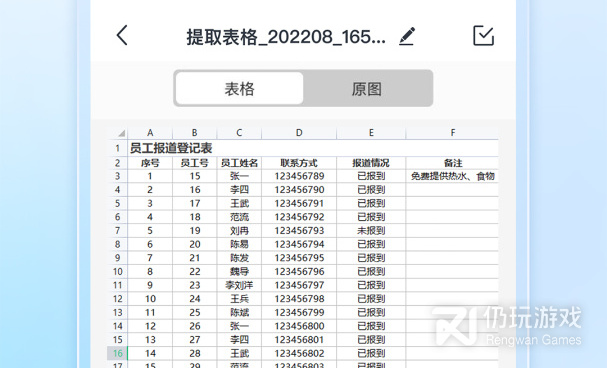The width and height of the screenshot is (607, 368).
Task: Select column D header
Action: point(299,133)
